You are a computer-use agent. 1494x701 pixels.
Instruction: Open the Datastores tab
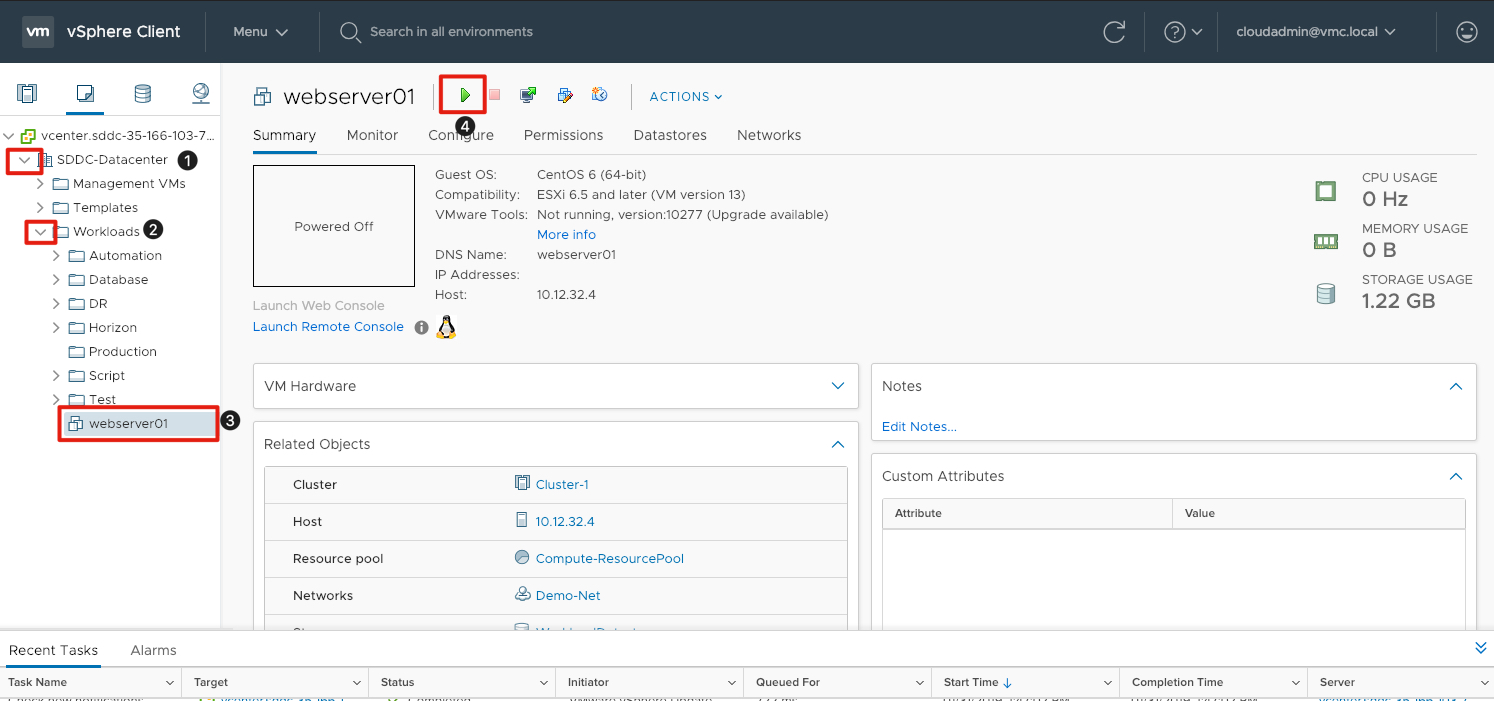[670, 135]
